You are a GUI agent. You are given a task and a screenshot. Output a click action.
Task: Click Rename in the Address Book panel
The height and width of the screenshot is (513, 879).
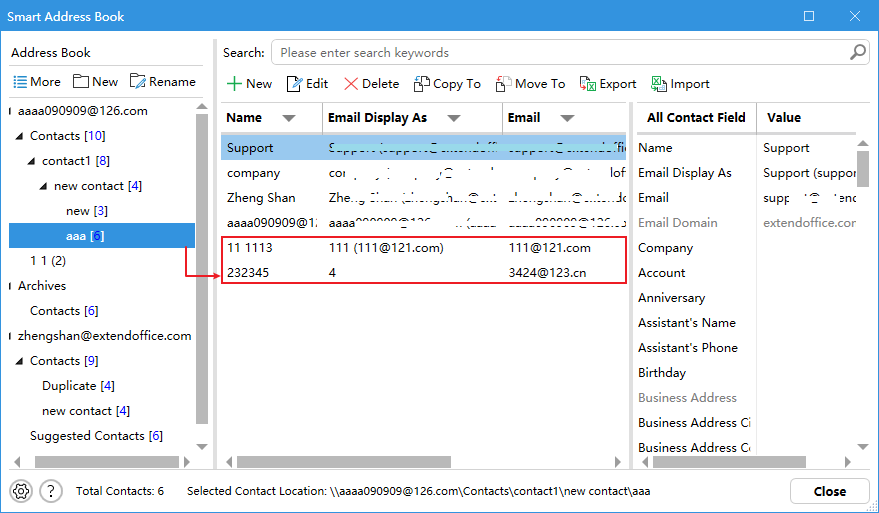[x=162, y=82]
